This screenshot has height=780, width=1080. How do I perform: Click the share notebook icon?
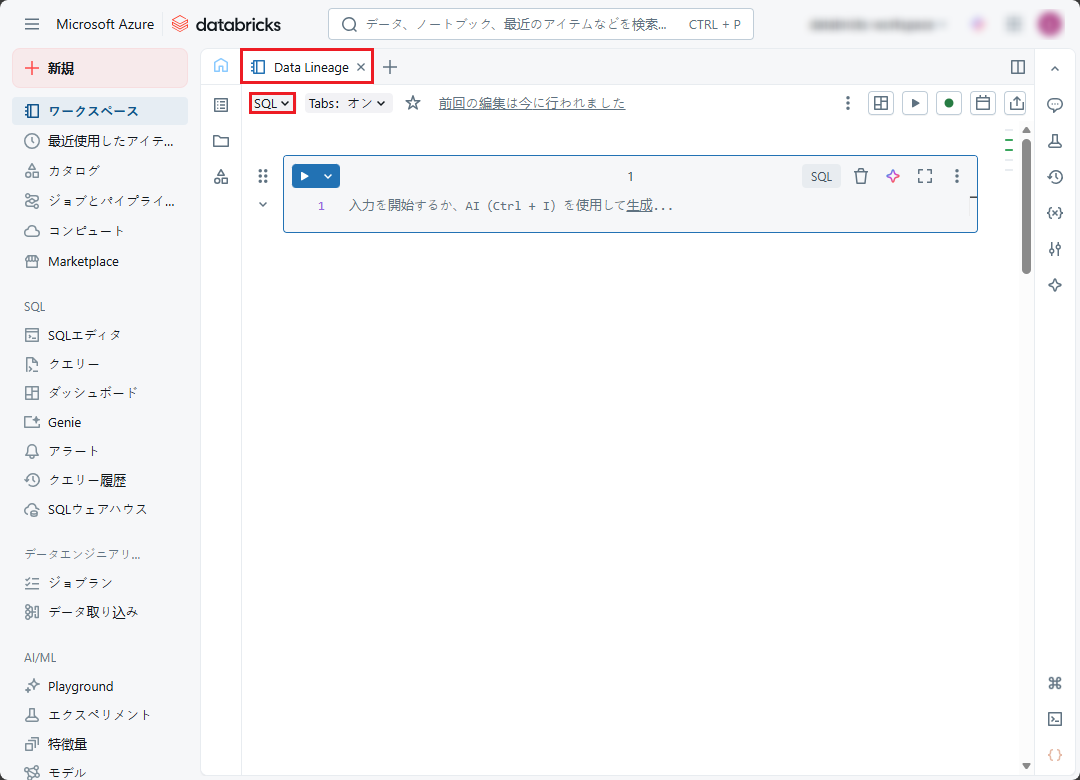1016,103
